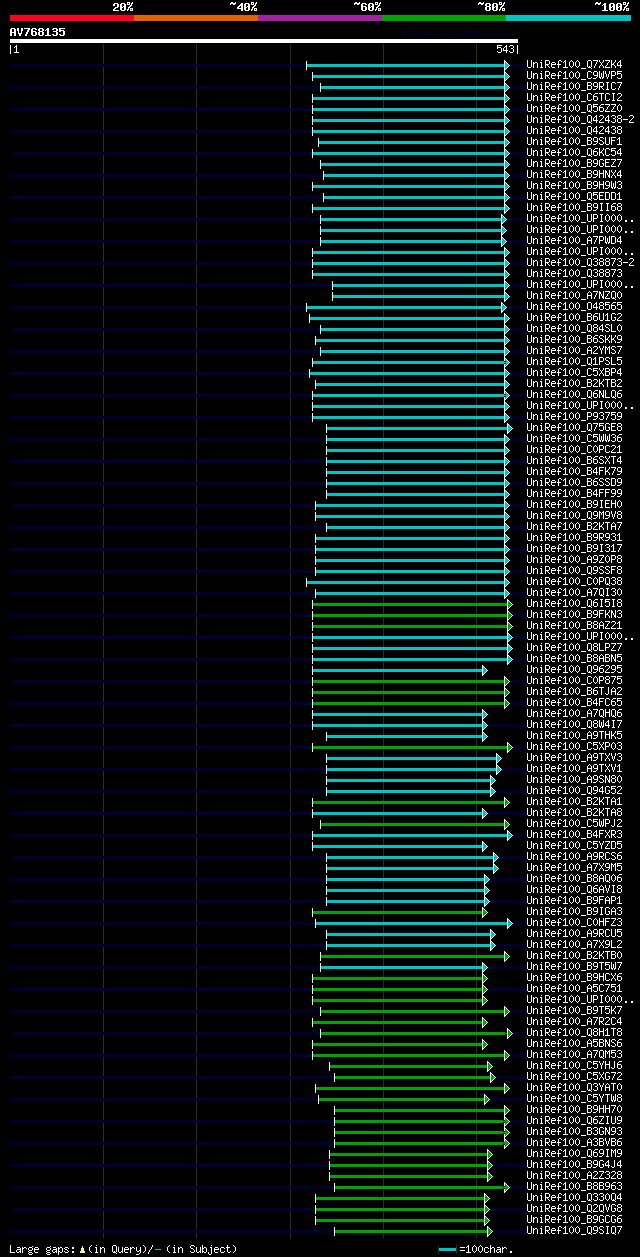Click the UniRef100_B9GEZ7 label
The height and width of the screenshot is (1257, 640).
[x=574, y=163]
